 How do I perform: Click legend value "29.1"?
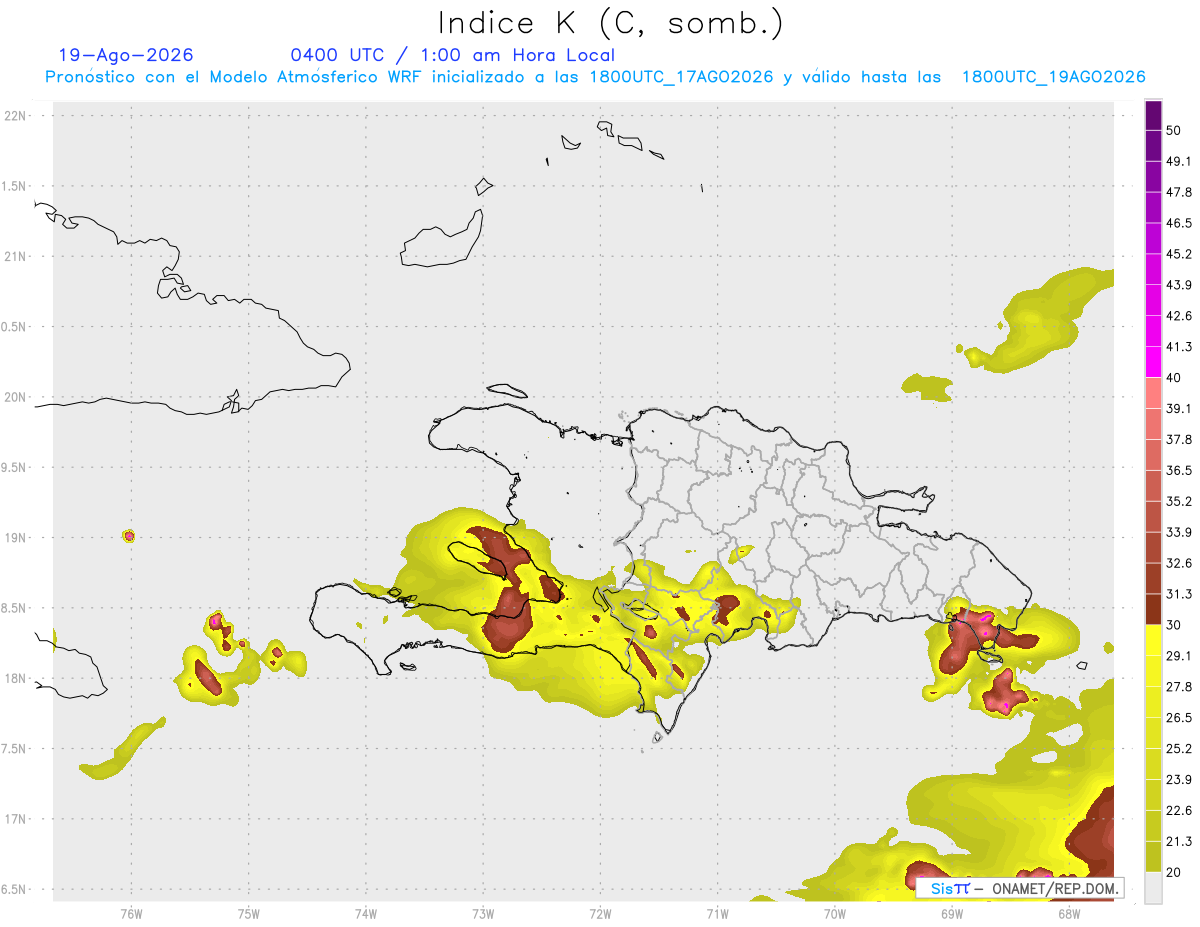(x=1178, y=656)
